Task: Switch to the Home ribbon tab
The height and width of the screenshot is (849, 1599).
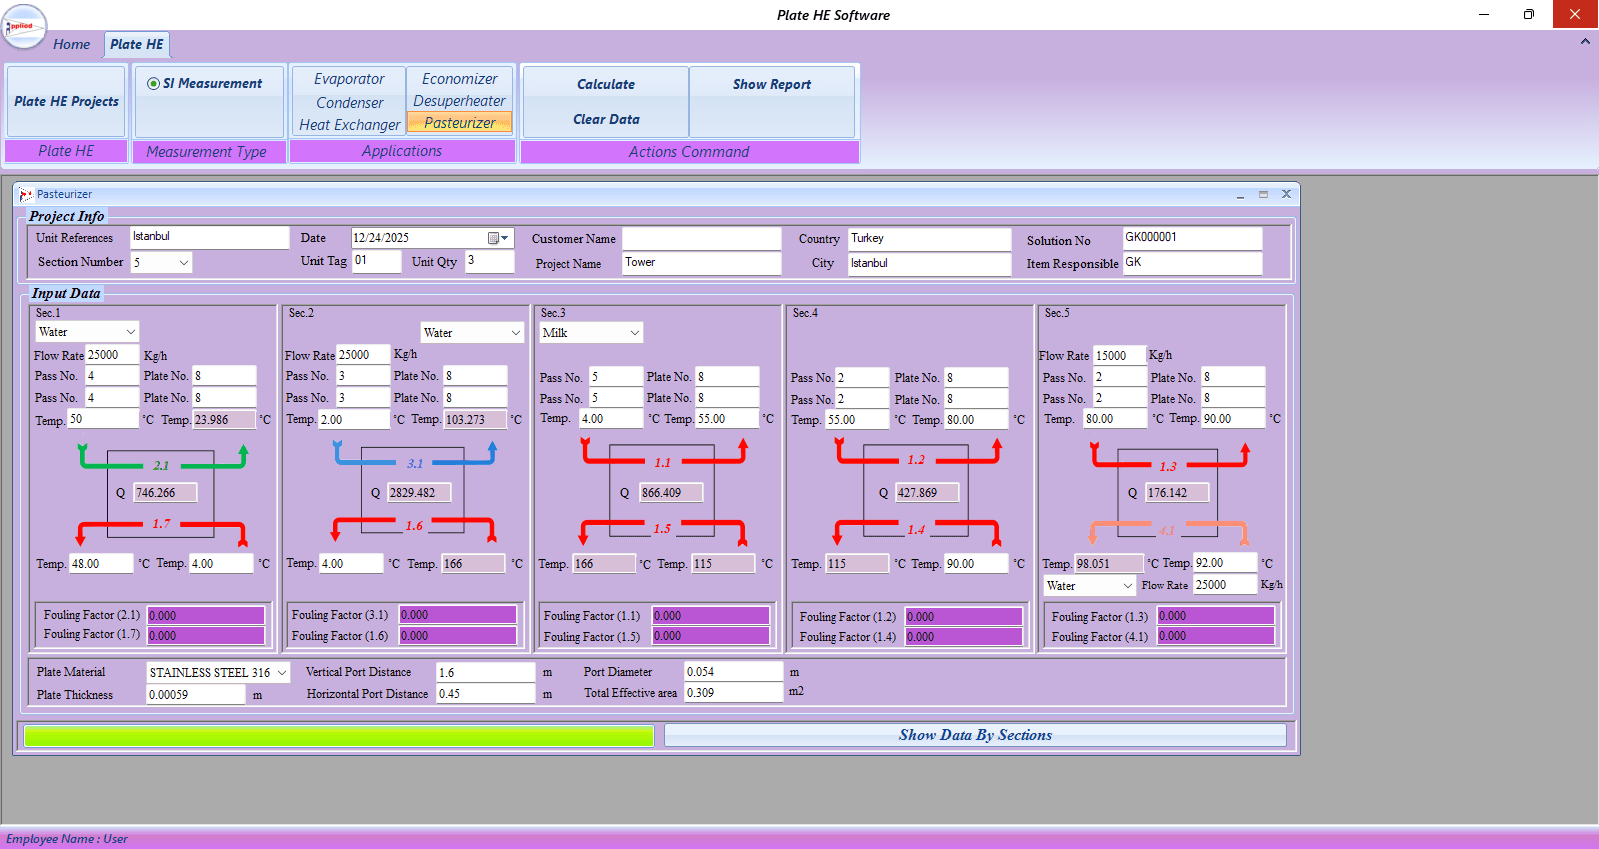Action: point(71,44)
